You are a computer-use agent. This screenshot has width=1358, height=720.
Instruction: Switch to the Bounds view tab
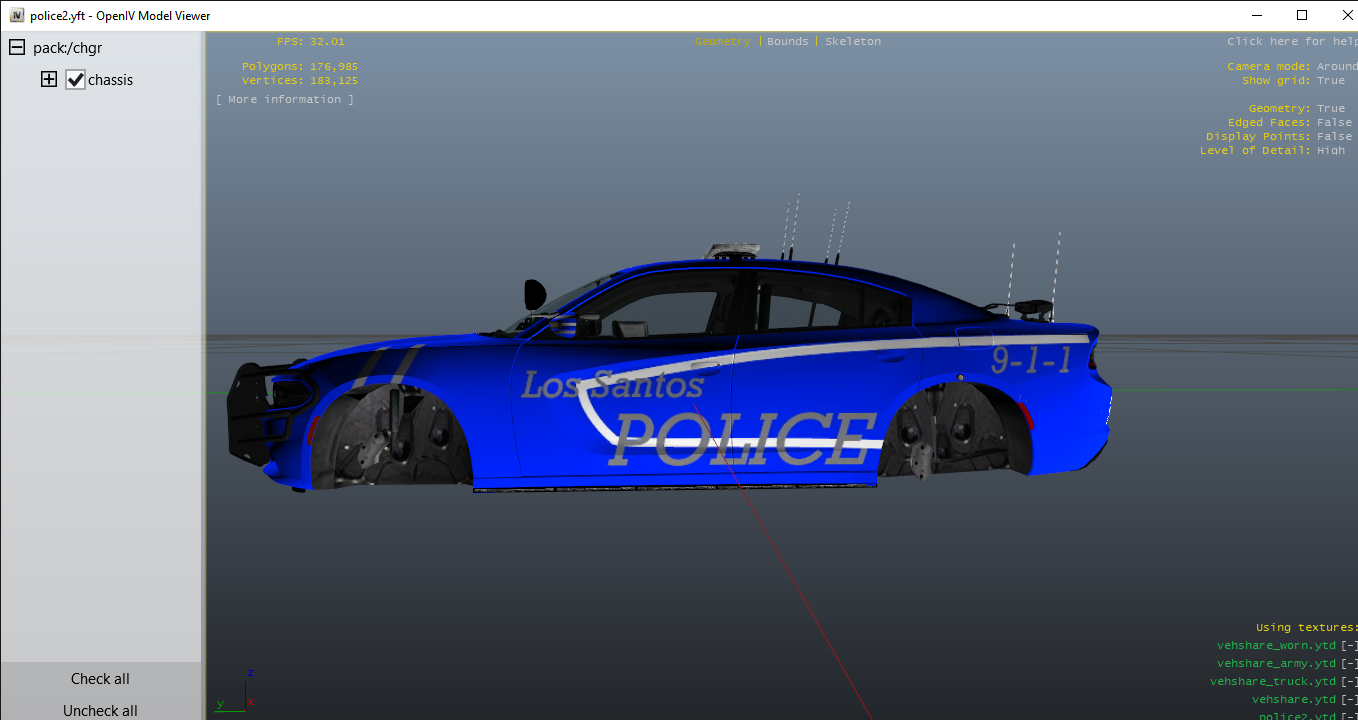[787, 42]
